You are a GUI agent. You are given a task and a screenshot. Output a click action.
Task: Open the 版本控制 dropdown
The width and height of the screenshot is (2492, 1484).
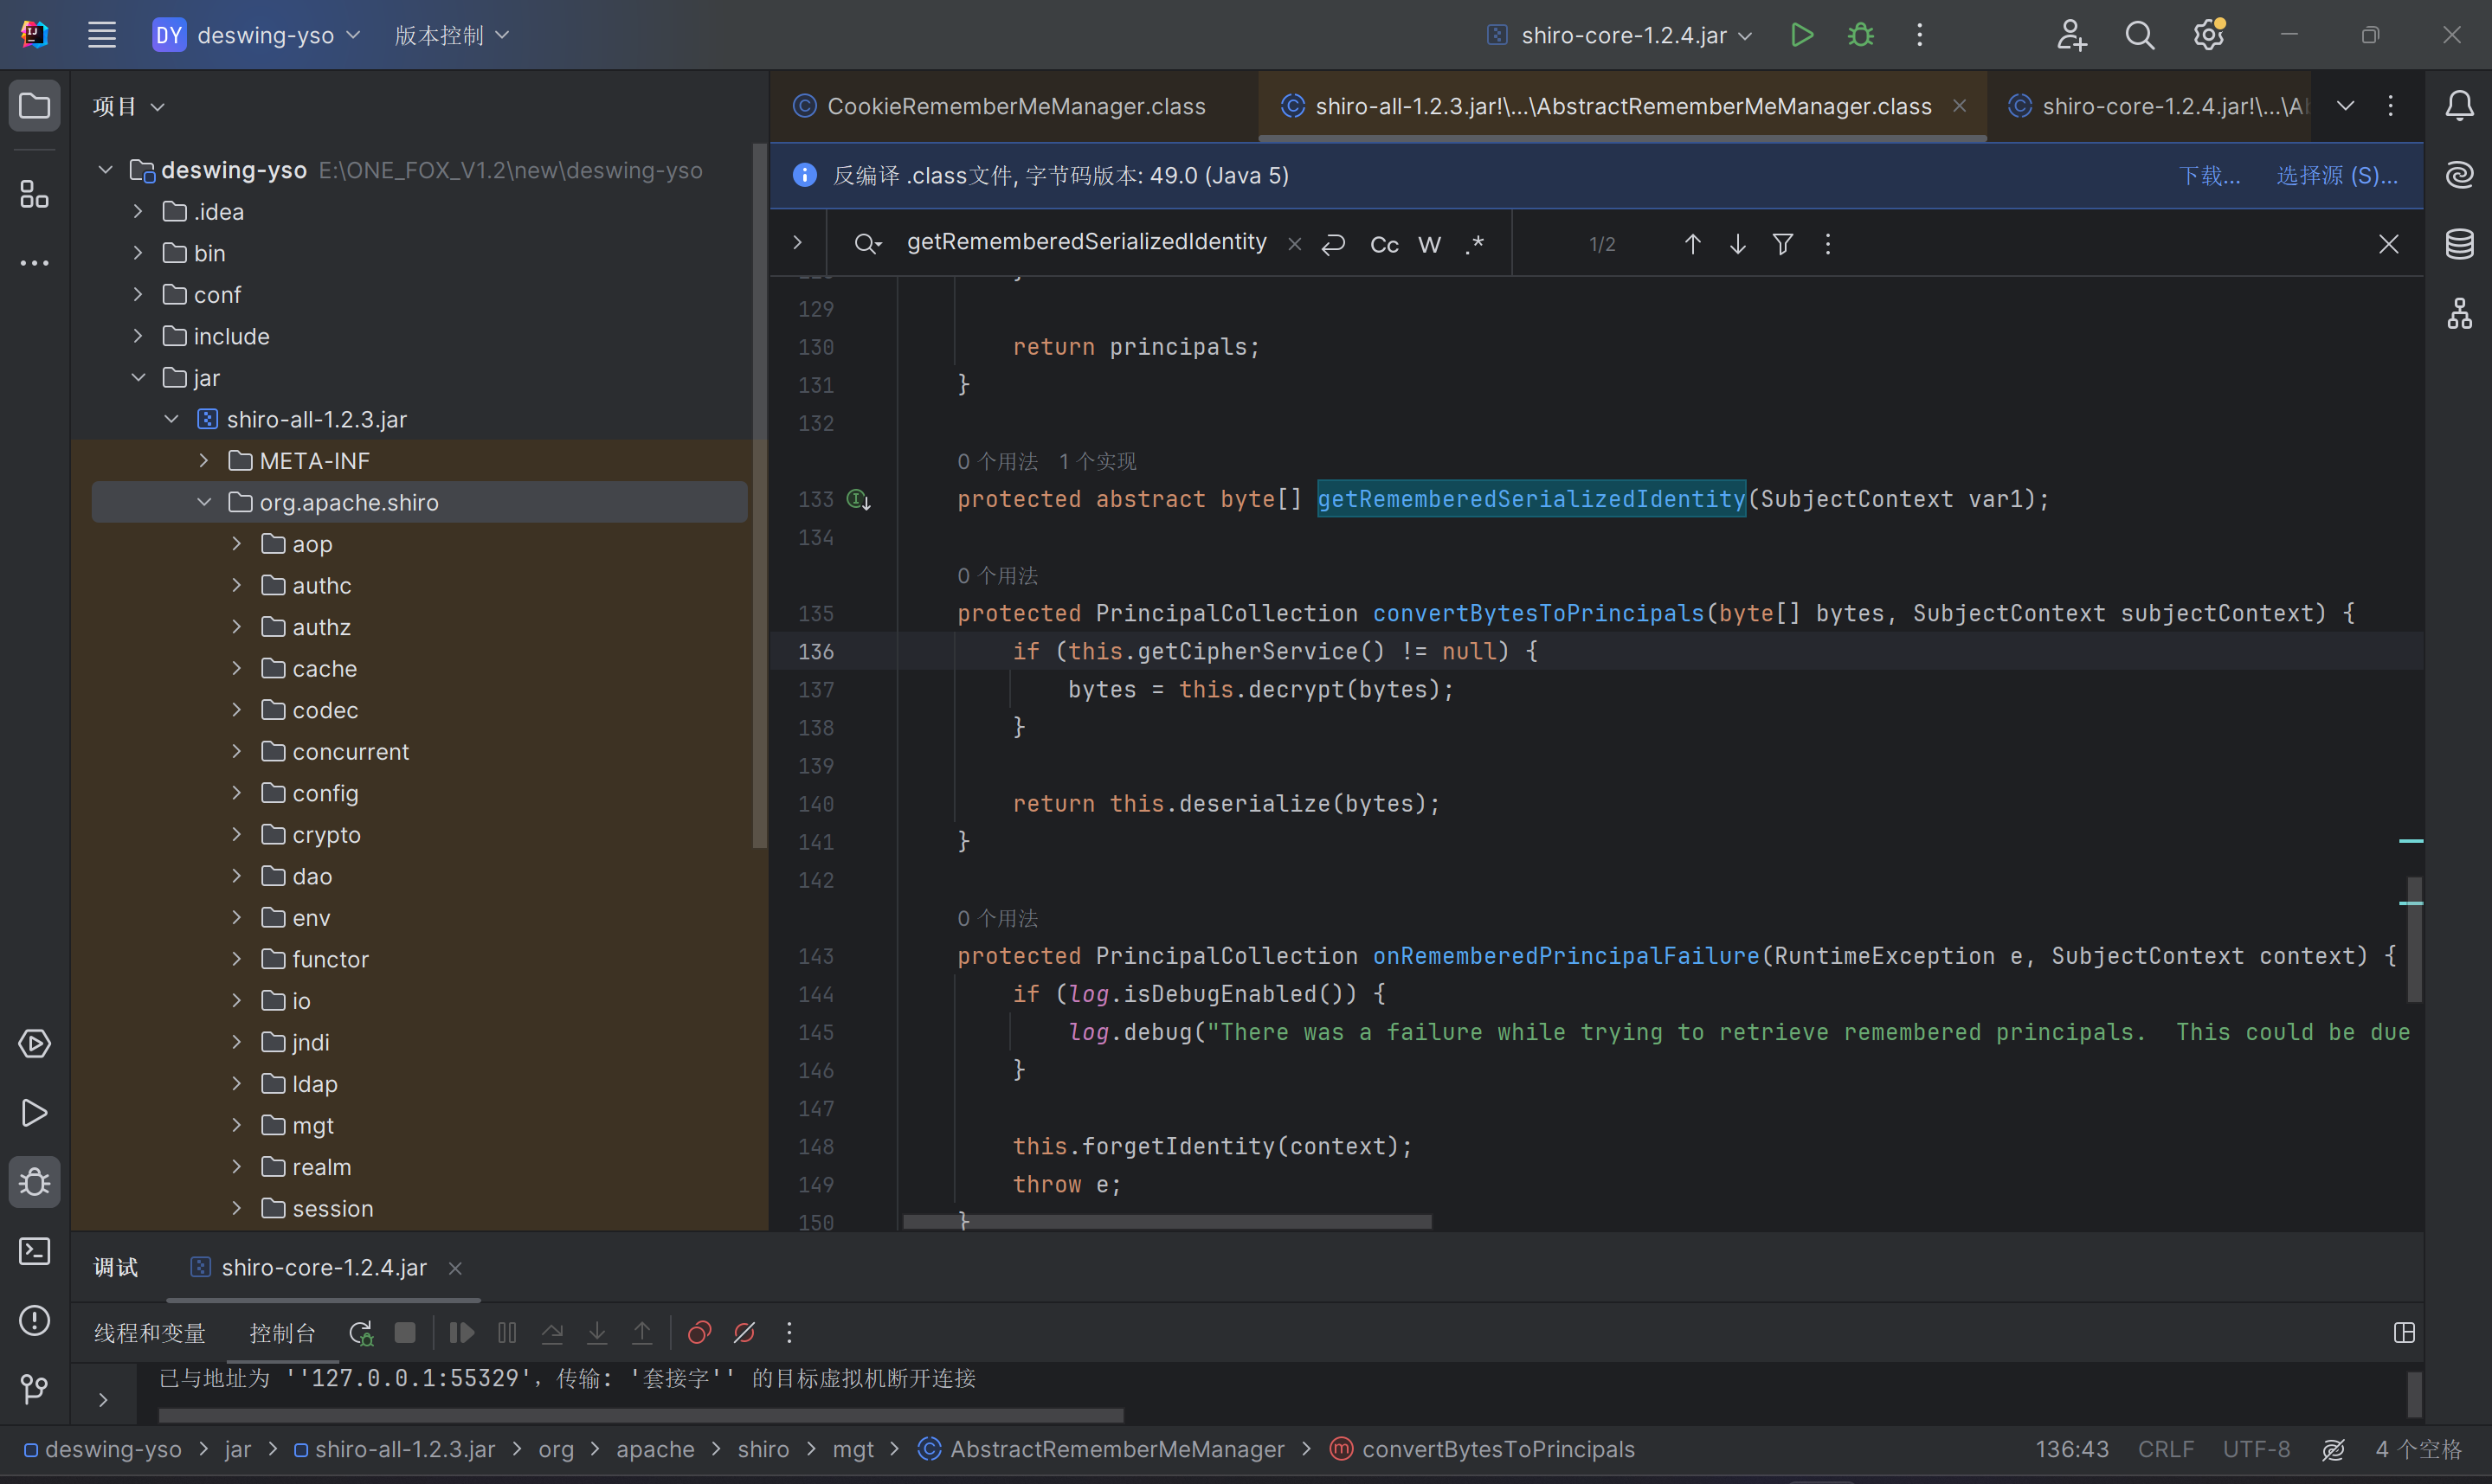(452, 35)
